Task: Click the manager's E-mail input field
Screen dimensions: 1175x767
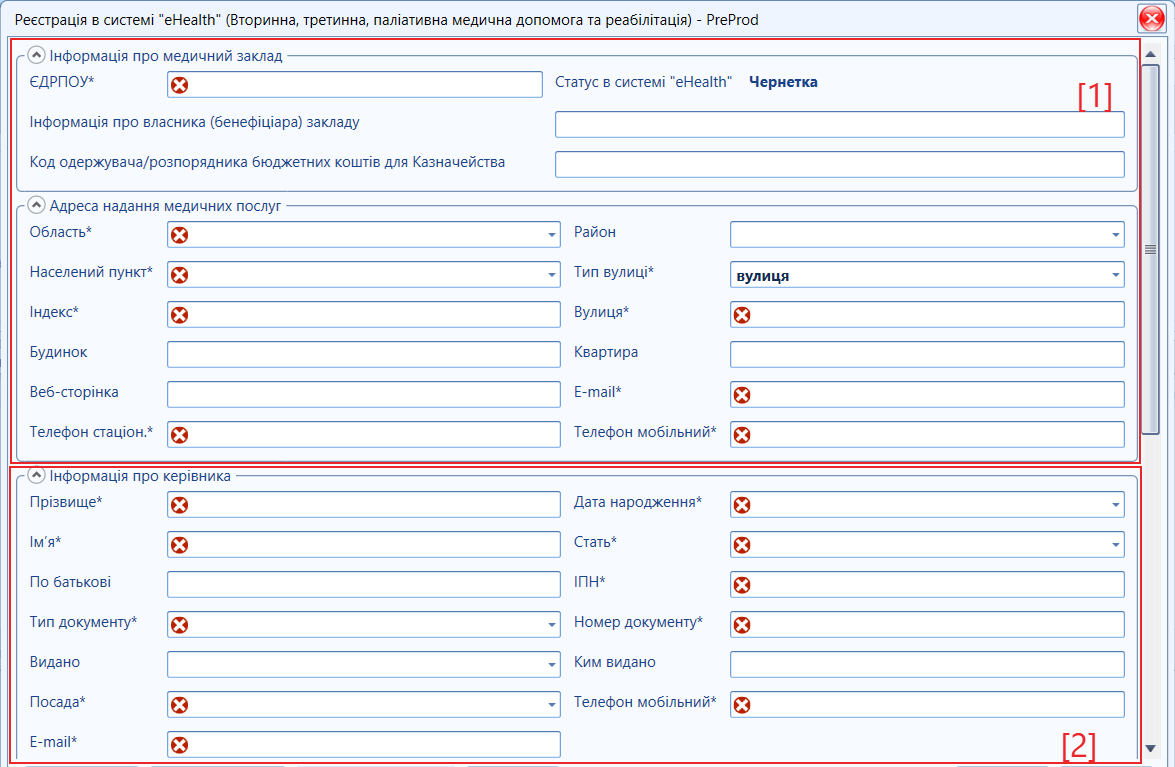Action: (363, 745)
